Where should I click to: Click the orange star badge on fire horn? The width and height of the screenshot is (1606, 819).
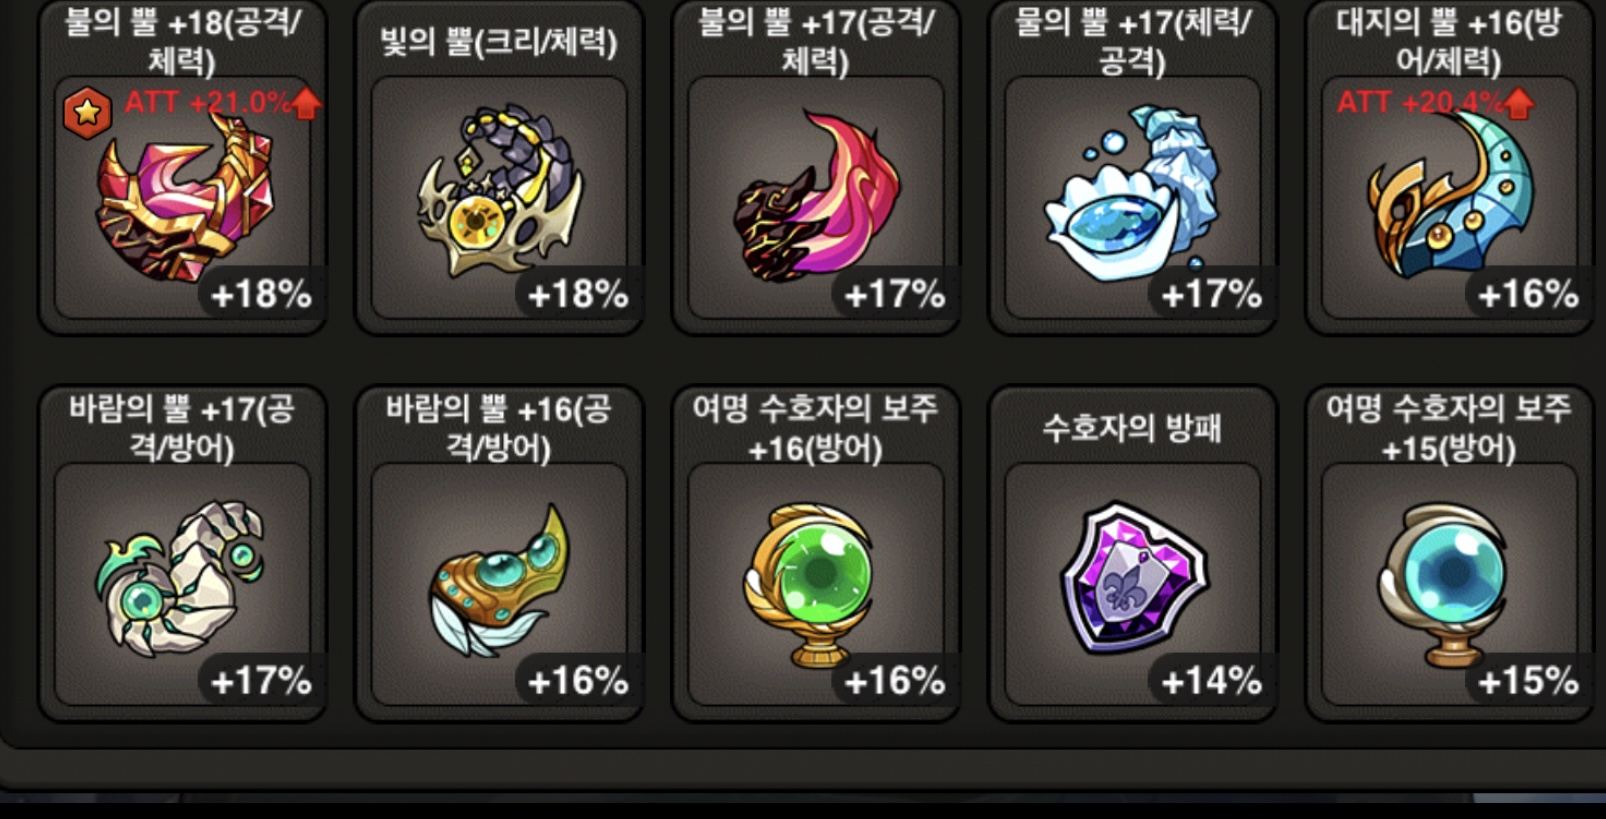(87, 112)
